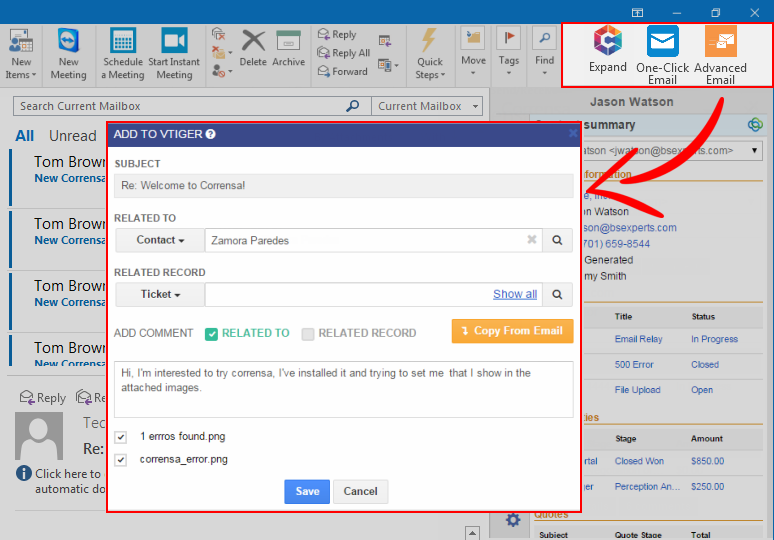The image size is (774, 540).
Task: Delete the selected email
Action: click(x=253, y=48)
